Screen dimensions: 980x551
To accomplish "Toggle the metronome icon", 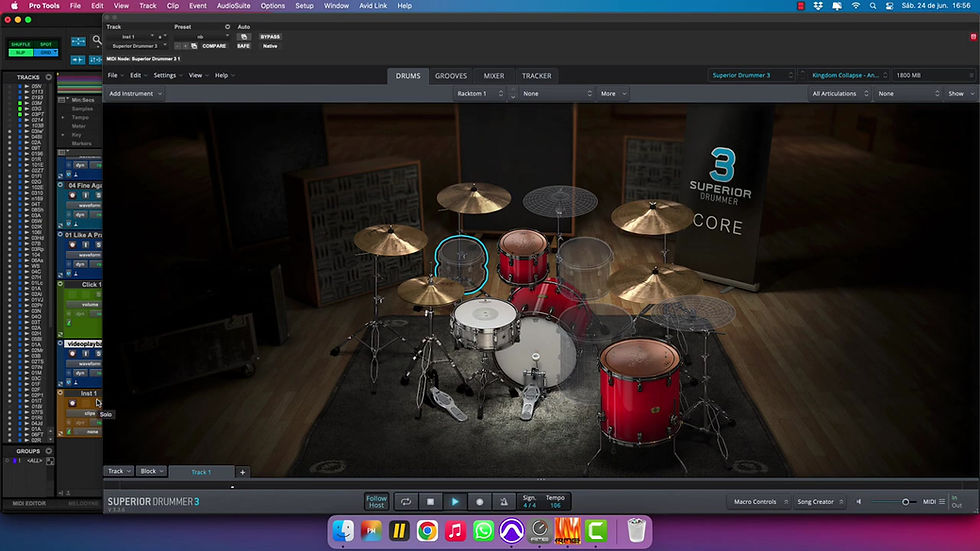I will [x=504, y=502].
